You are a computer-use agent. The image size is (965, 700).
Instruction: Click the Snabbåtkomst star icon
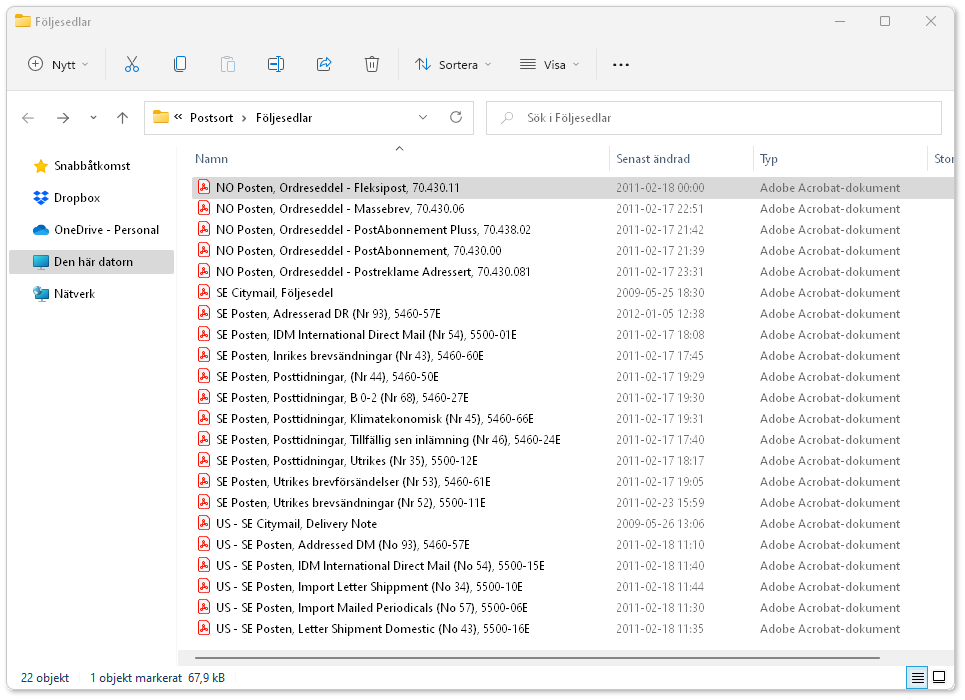tap(41, 166)
